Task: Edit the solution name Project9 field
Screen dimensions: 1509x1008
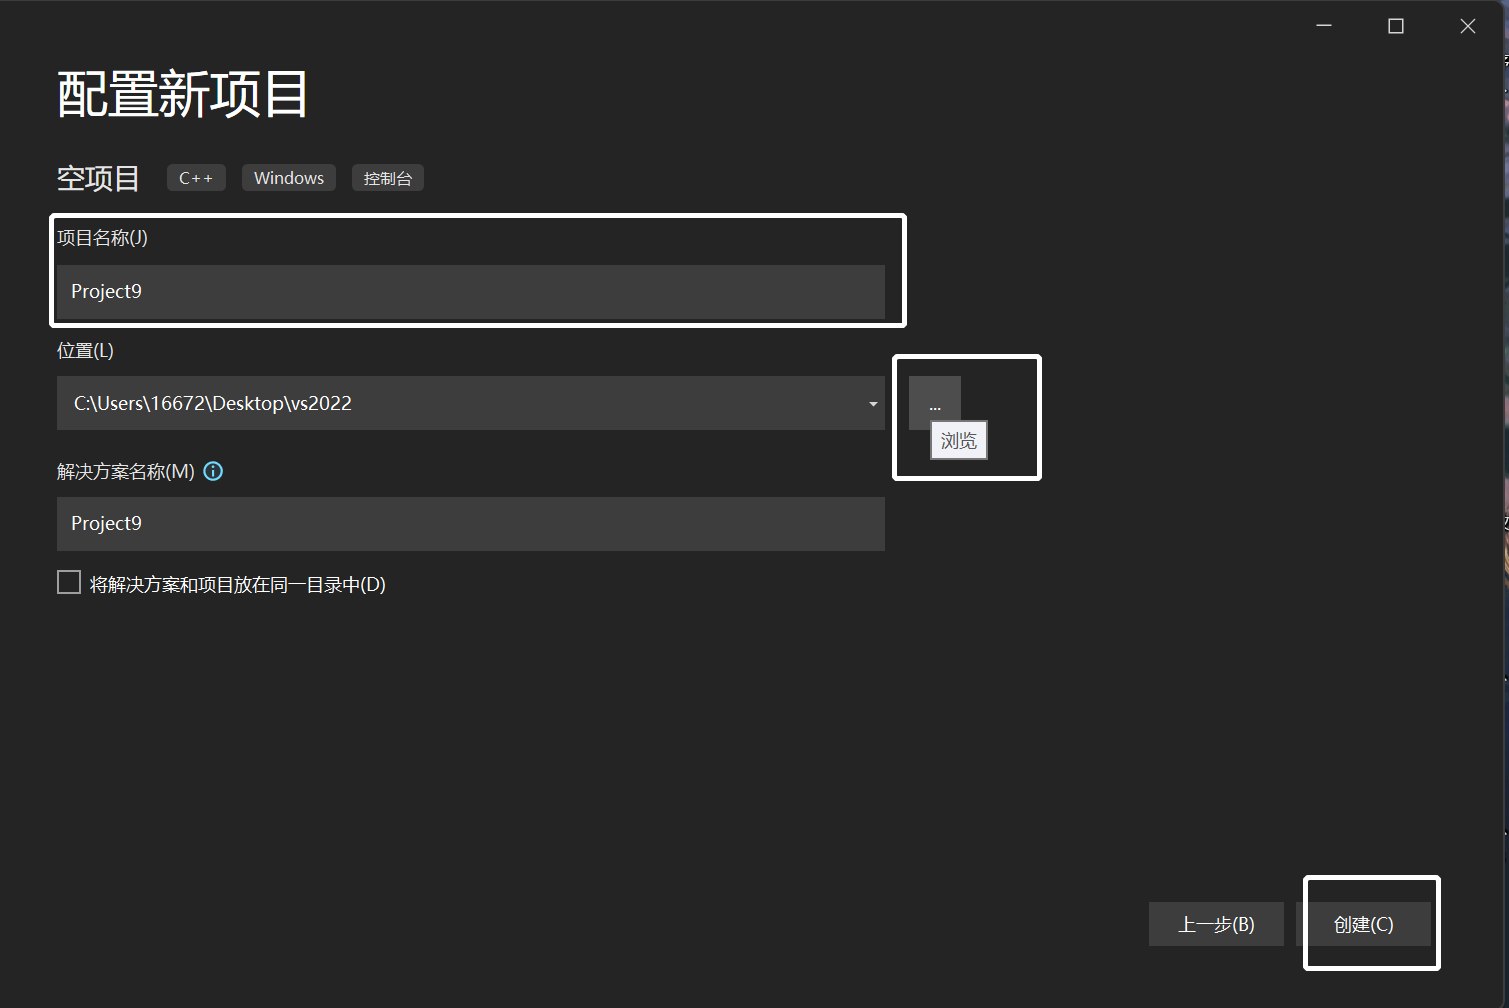Action: 470,523
